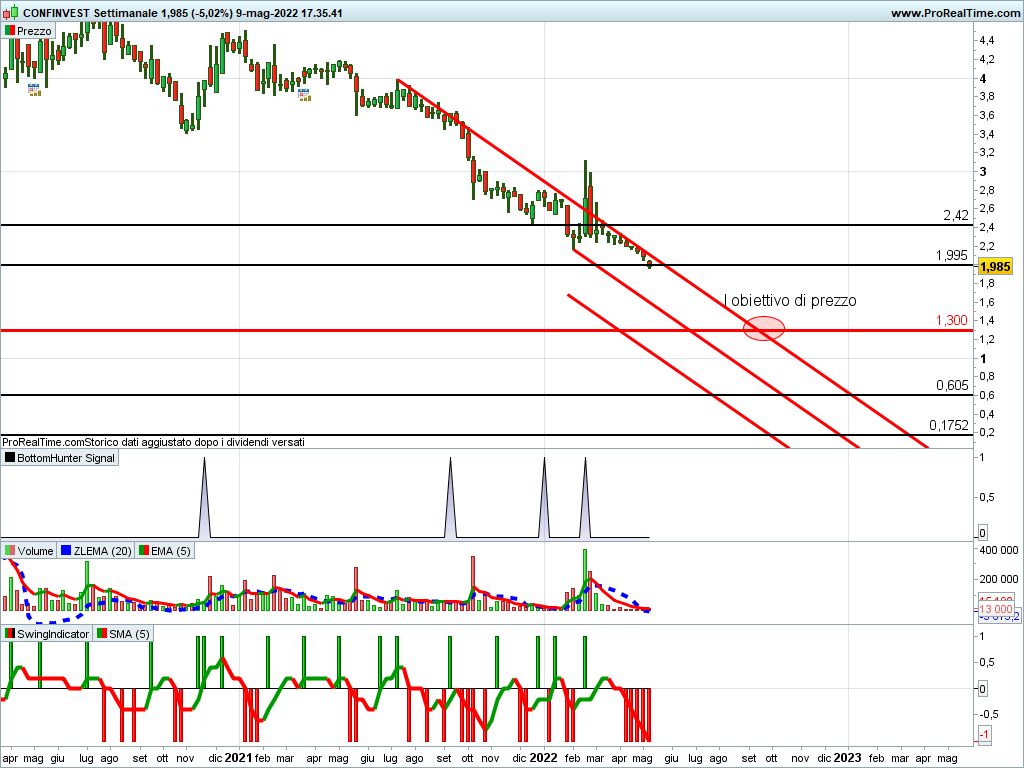Click the red-green color icon in the Prezzo label
This screenshot has width=1024, height=768.
click(11, 31)
